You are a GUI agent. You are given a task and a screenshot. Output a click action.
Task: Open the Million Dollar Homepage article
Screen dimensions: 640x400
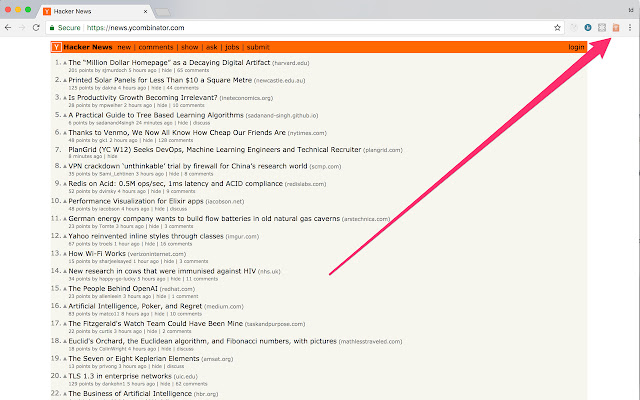point(169,63)
